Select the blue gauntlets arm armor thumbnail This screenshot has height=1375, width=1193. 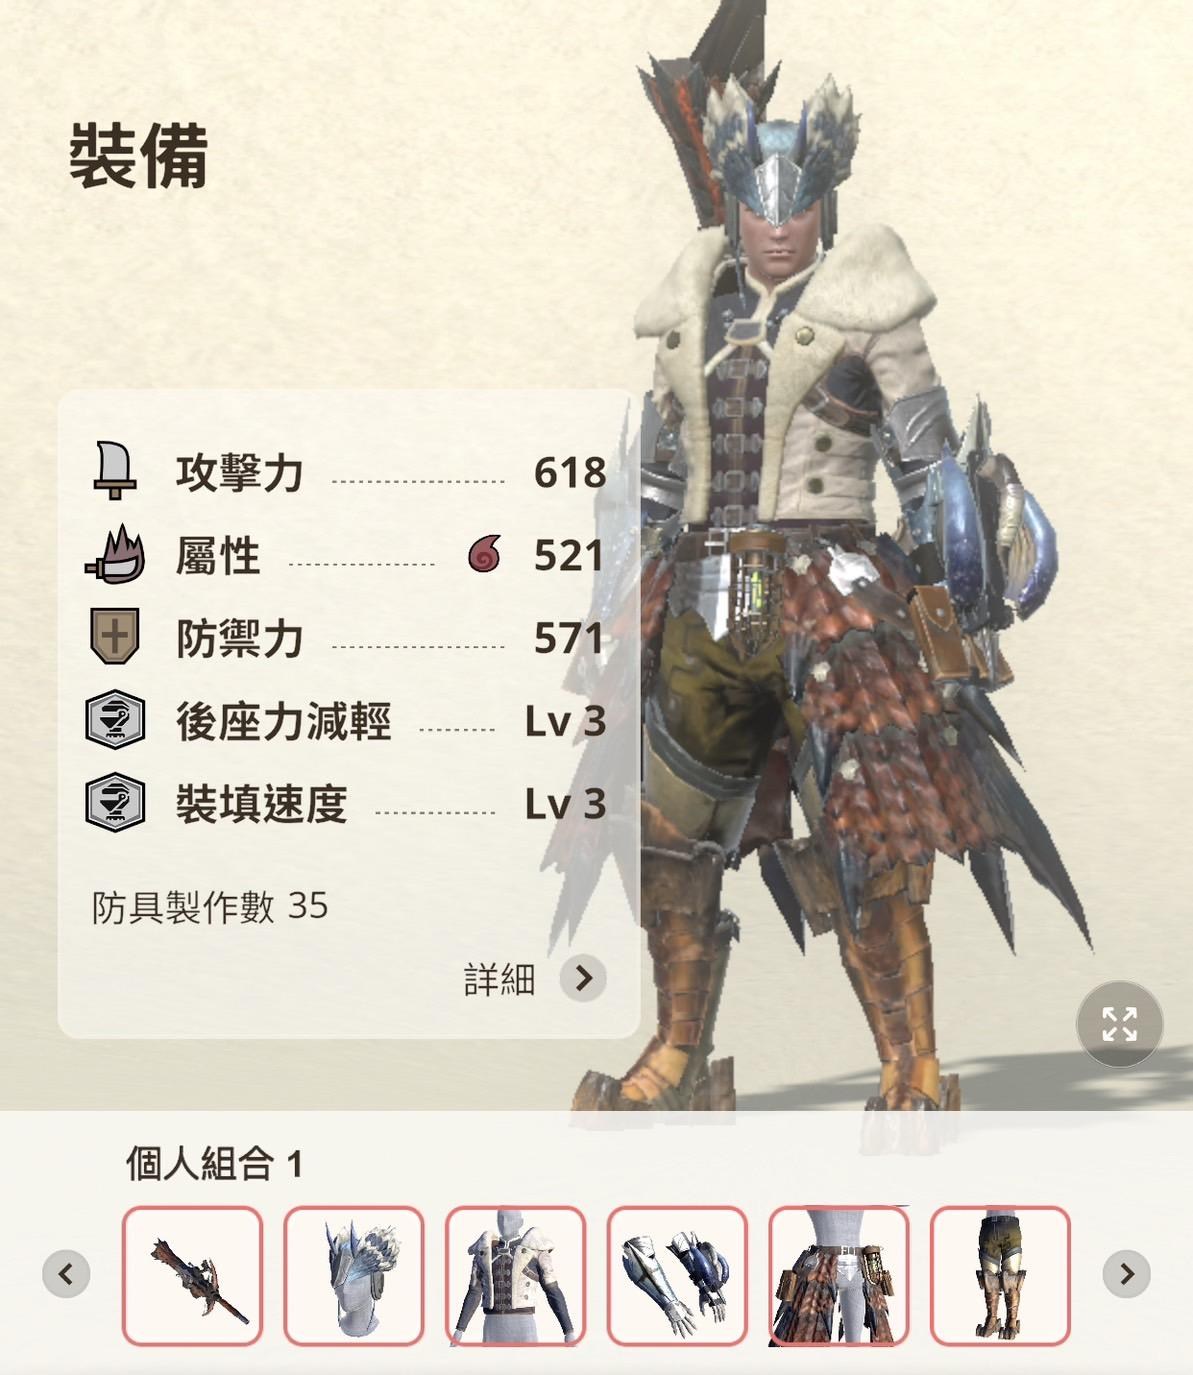[x=677, y=1275]
